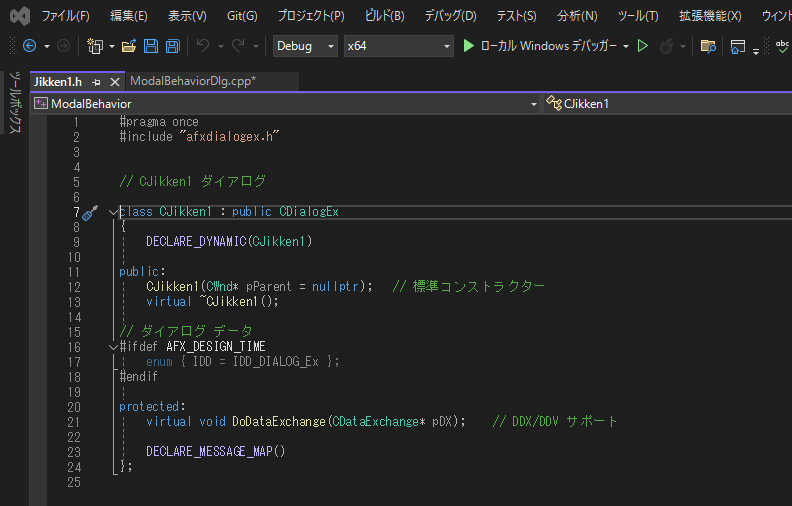This screenshot has width=792, height=506.
Task: Open the Git(G) menu
Action: point(241,16)
